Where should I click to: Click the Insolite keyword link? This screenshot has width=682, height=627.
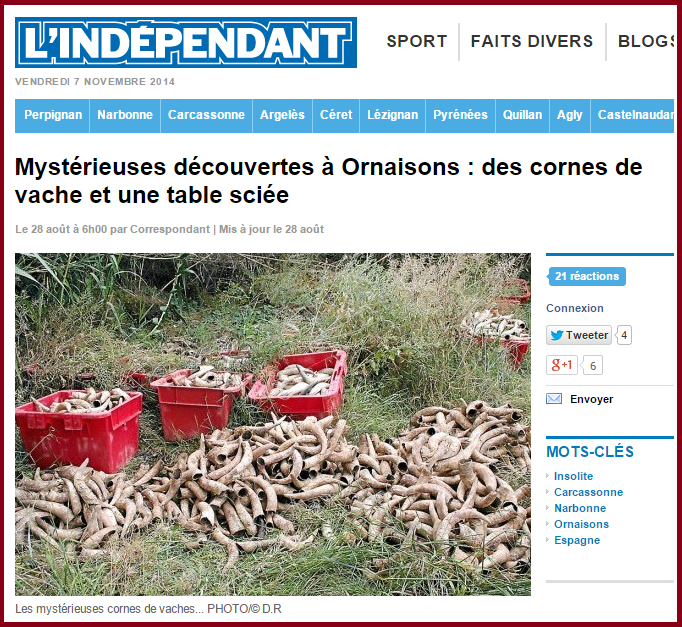573,476
